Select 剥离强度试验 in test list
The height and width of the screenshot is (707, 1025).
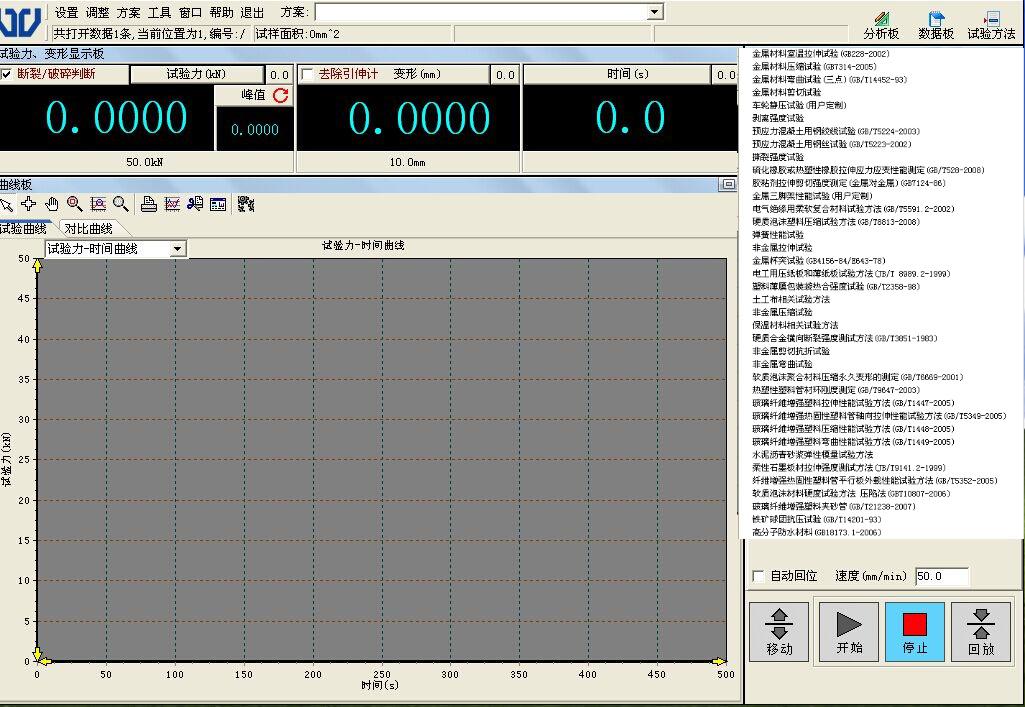coord(778,118)
